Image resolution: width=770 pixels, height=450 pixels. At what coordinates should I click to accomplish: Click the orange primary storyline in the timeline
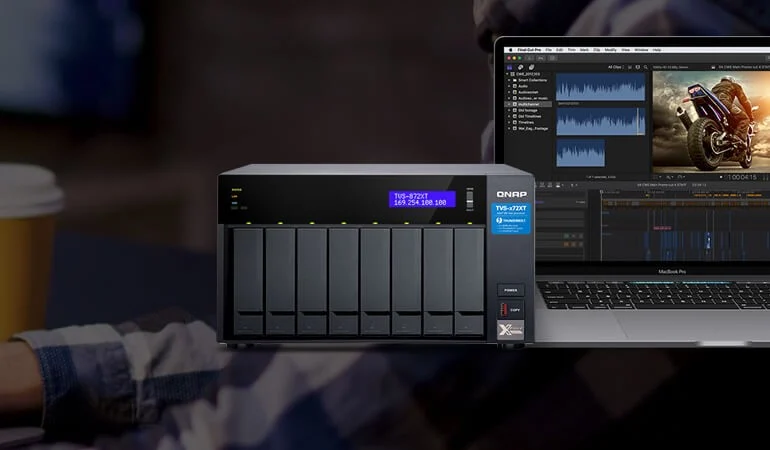[686, 202]
